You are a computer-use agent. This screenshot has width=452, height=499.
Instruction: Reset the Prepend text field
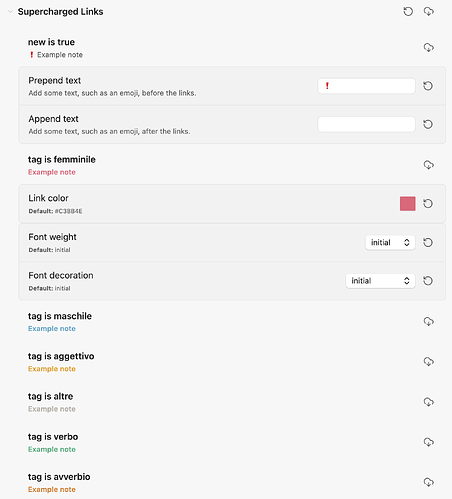point(428,86)
